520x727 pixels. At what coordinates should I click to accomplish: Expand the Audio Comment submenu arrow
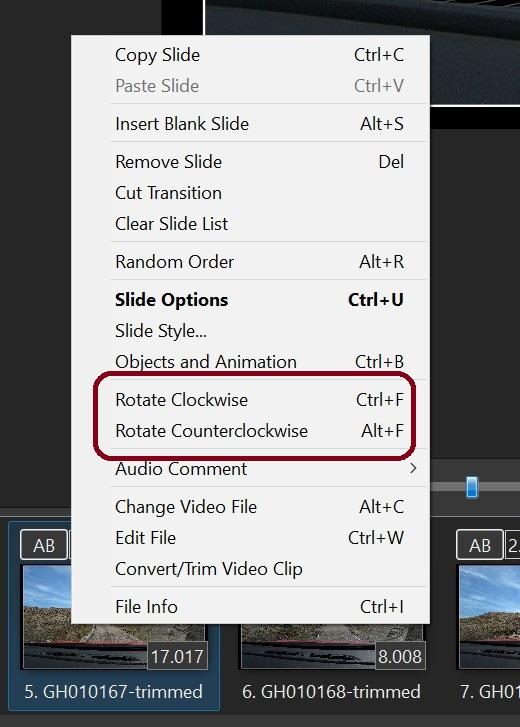click(x=412, y=469)
